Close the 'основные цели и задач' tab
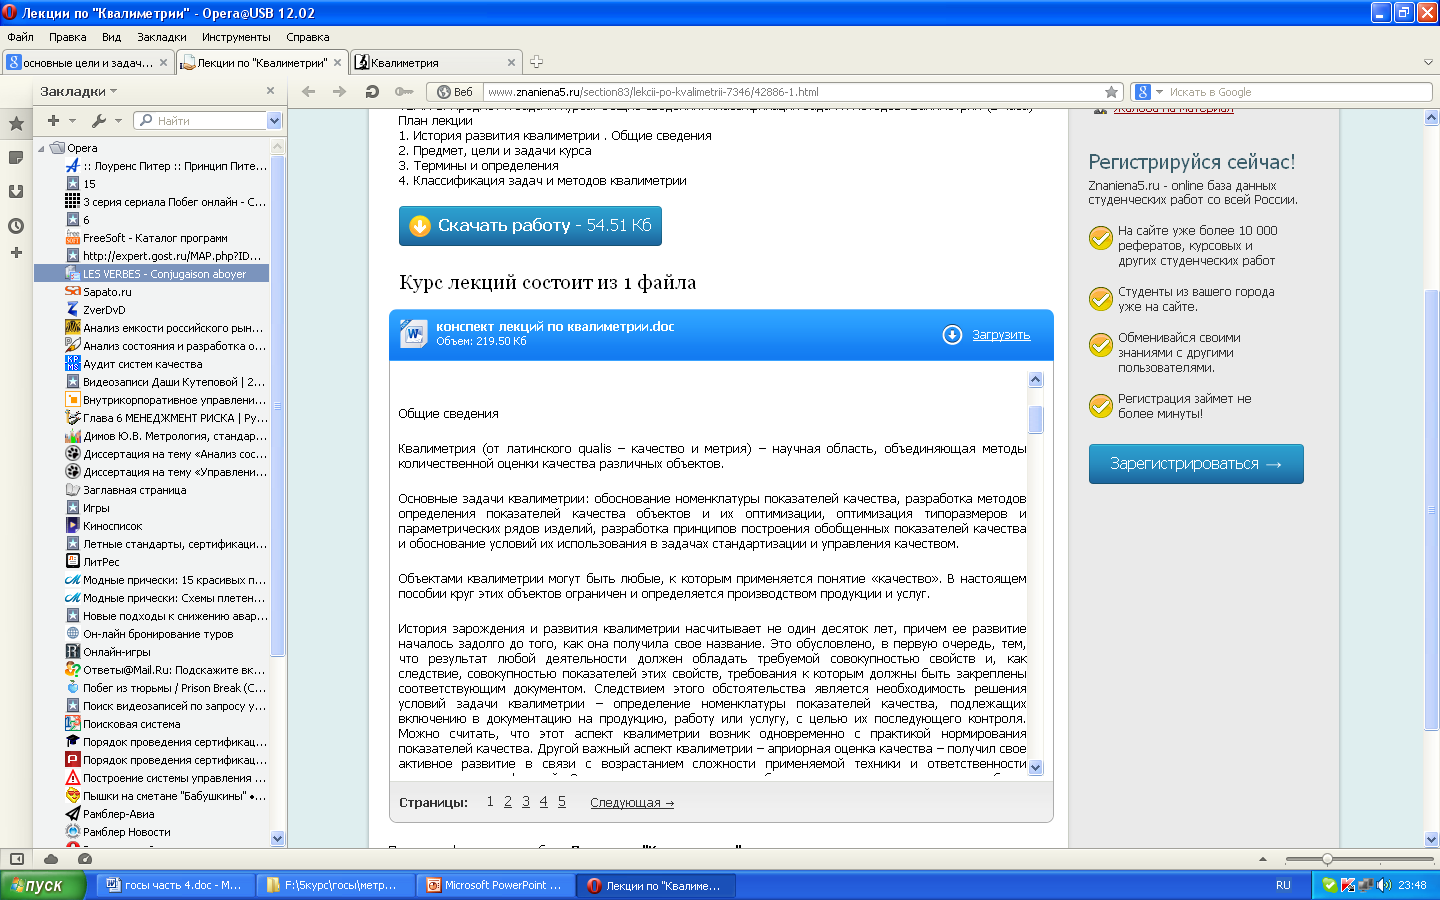 pyautogui.click(x=164, y=62)
